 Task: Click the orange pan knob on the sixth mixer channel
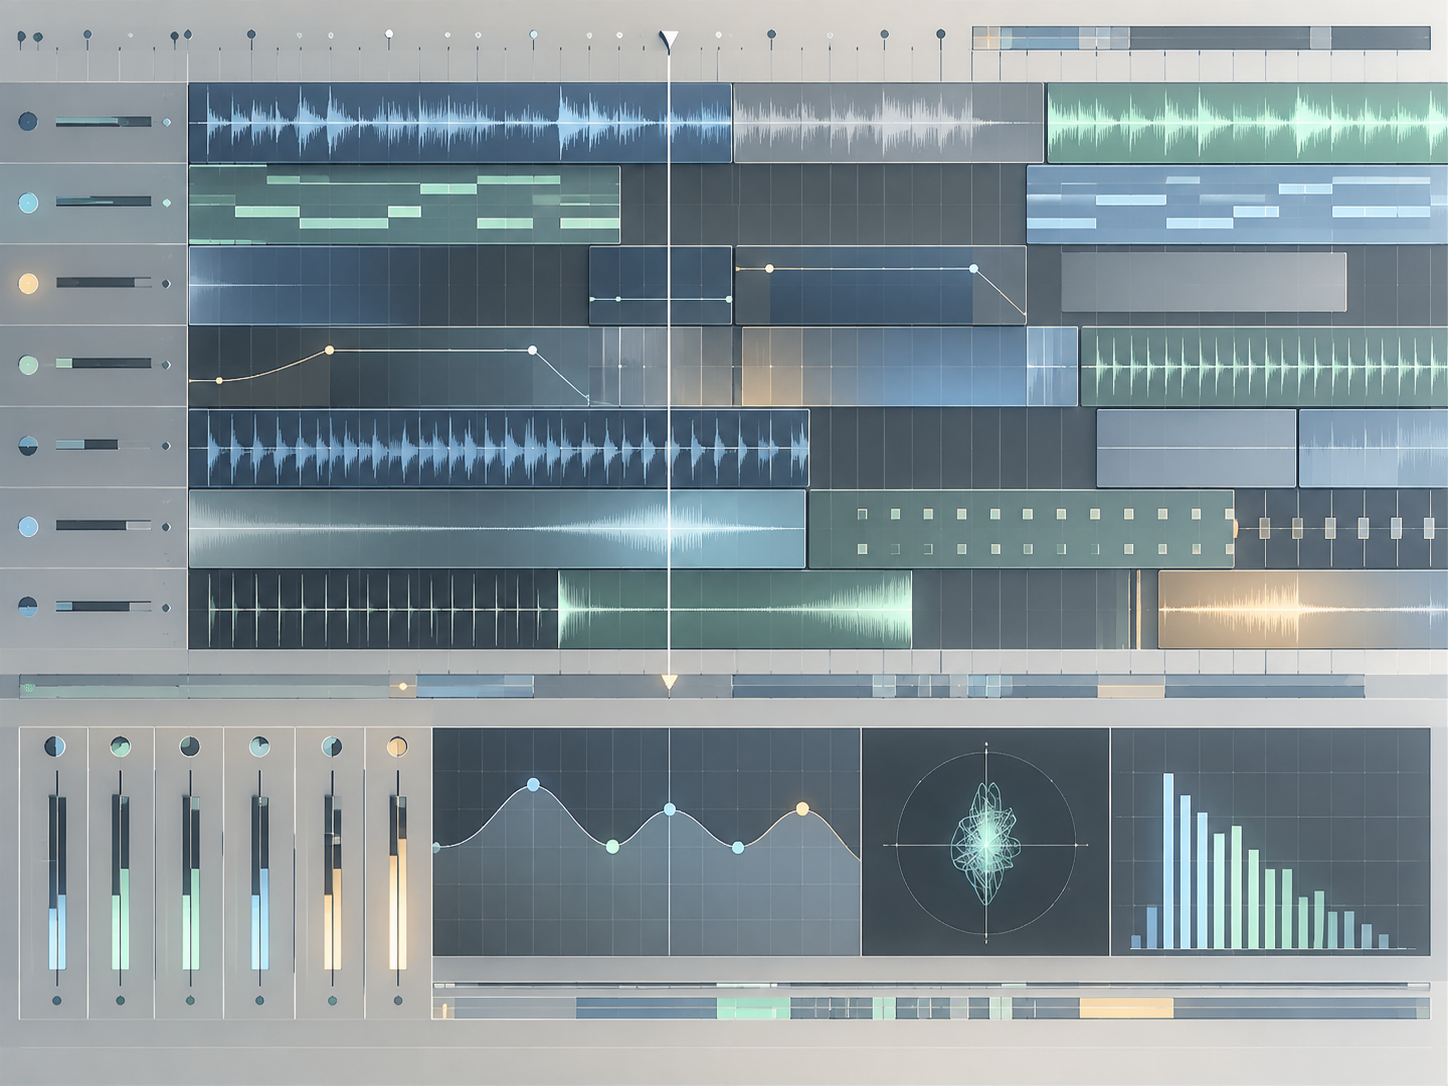397,746
